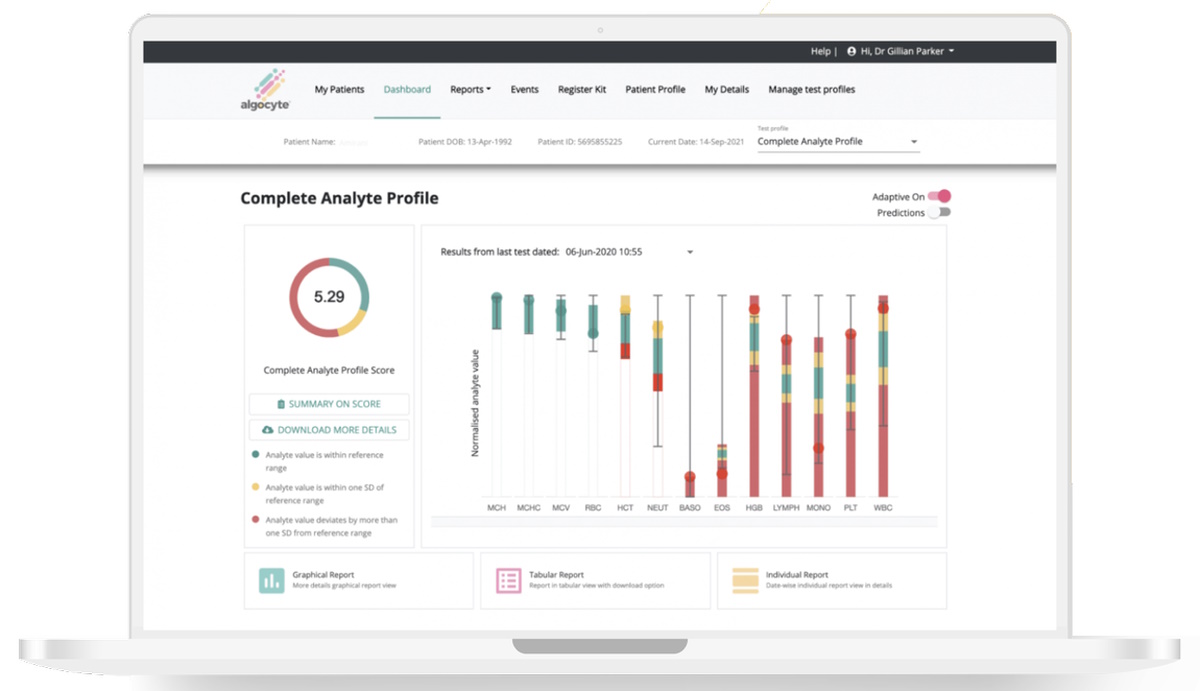Screen dimensions: 1200x691
Task: Expand the Reports menu dropdown
Action: 470,89
